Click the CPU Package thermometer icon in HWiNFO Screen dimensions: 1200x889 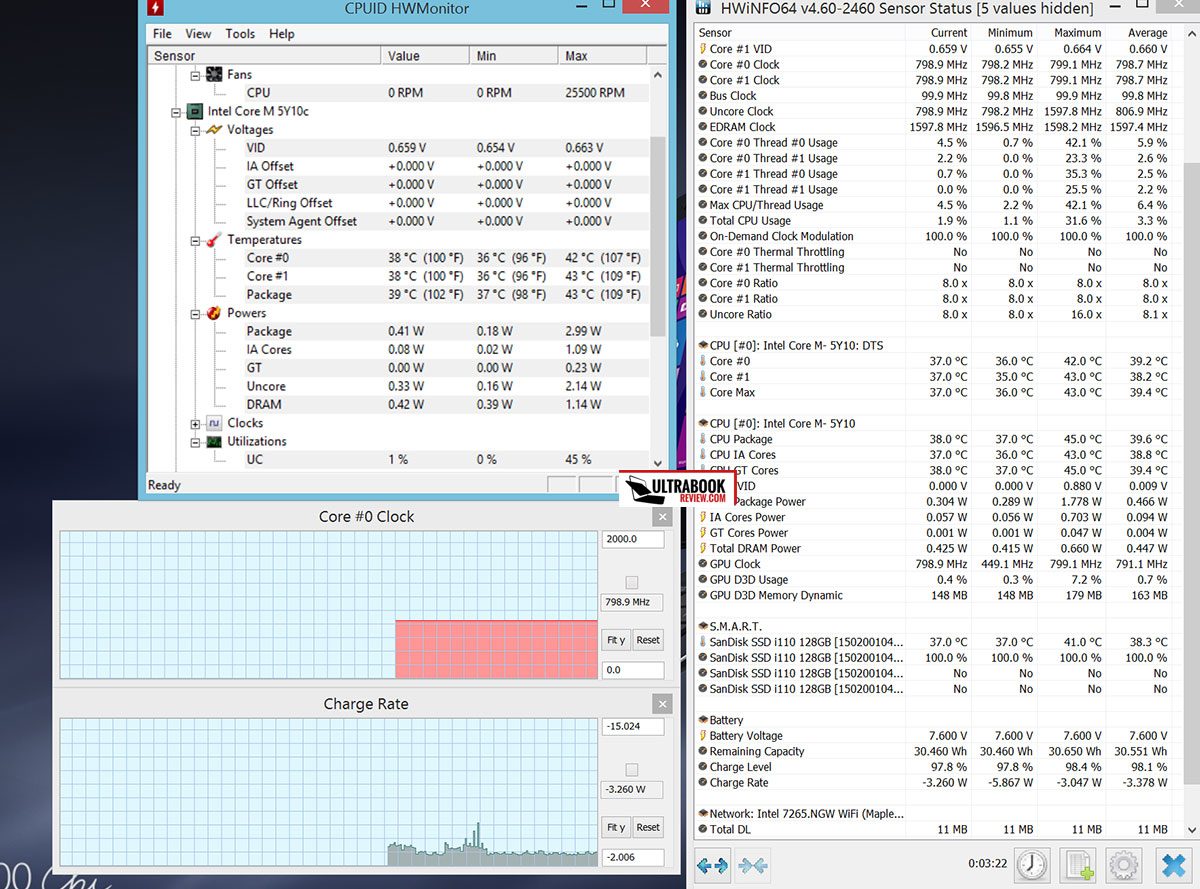(x=702, y=439)
